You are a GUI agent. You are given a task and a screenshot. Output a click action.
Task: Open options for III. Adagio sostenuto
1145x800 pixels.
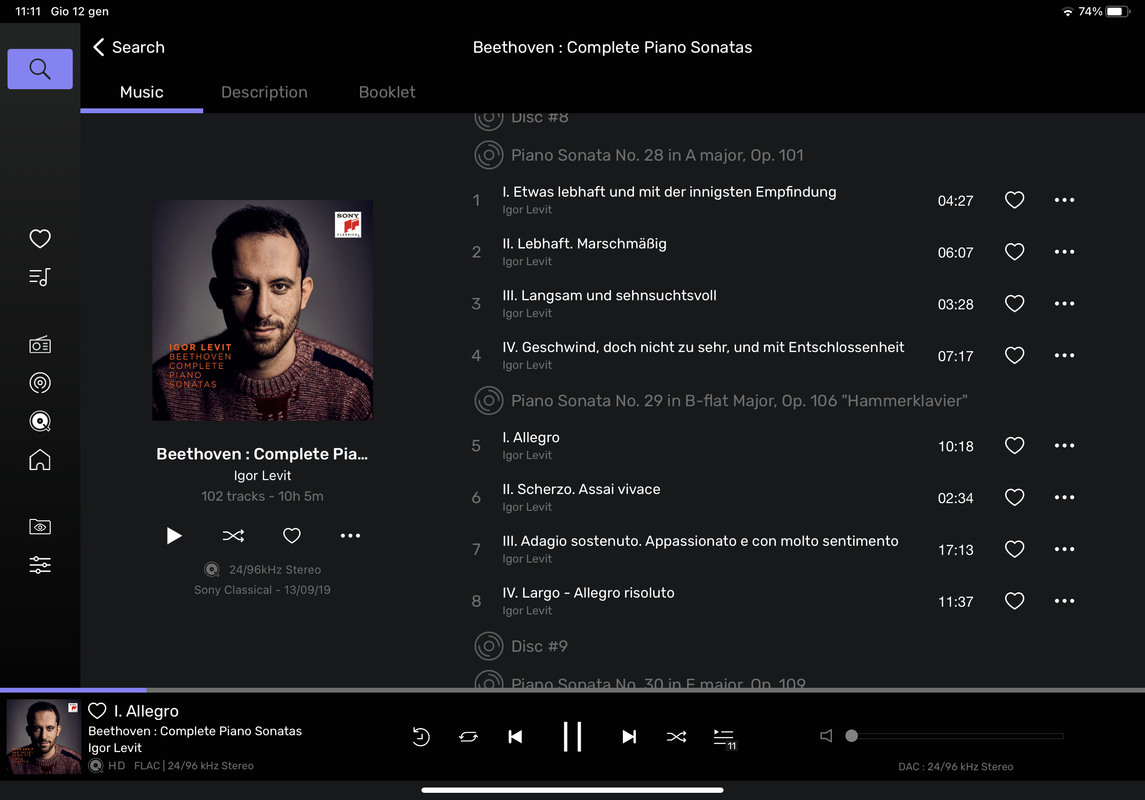tap(1065, 549)
